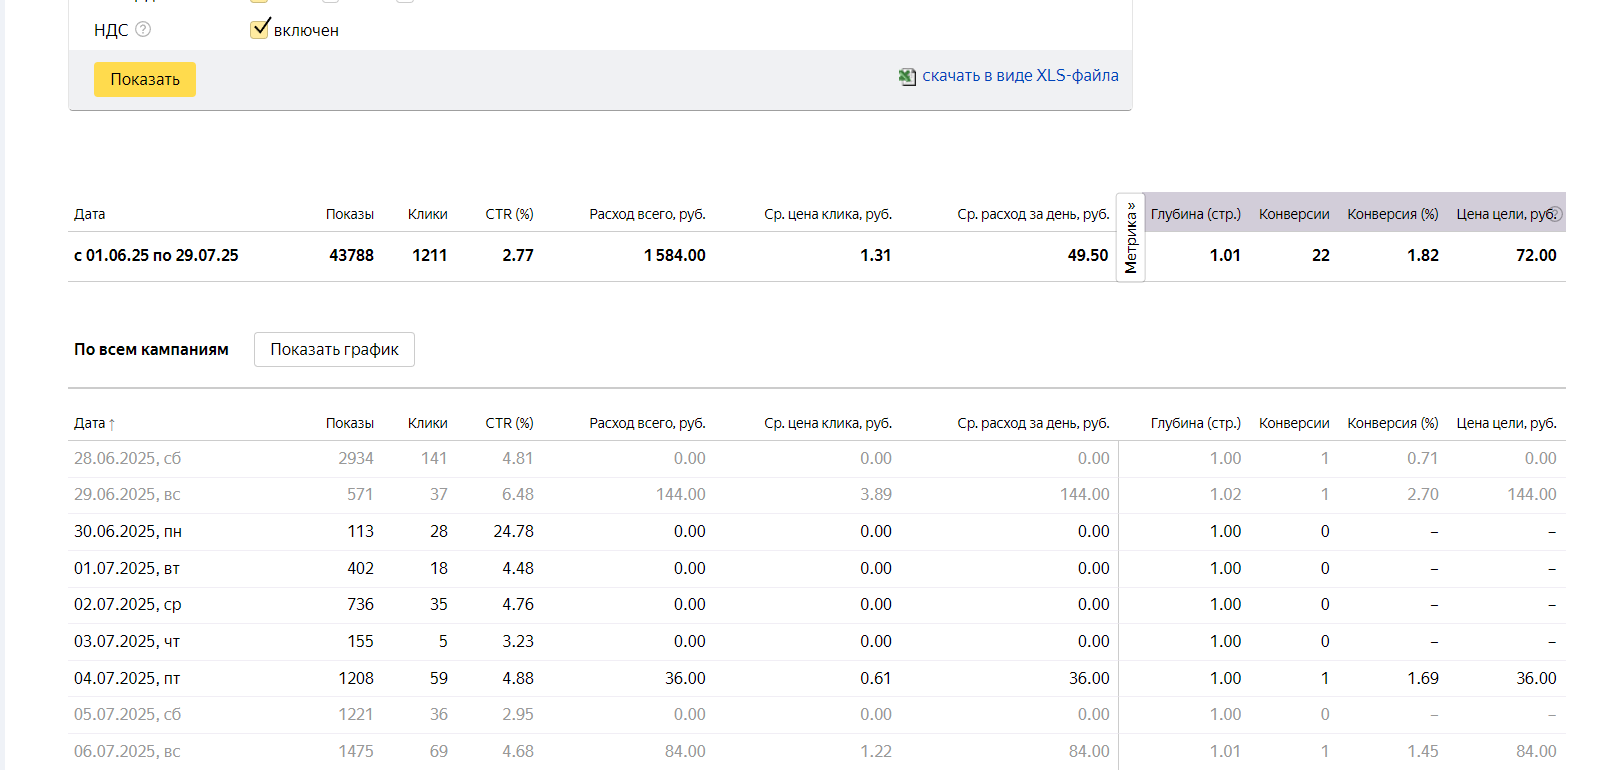This screenshot has height=770, width=1623.
Task: Select the 30.06.2025, пн row date
Action: (x=127, y=531)
